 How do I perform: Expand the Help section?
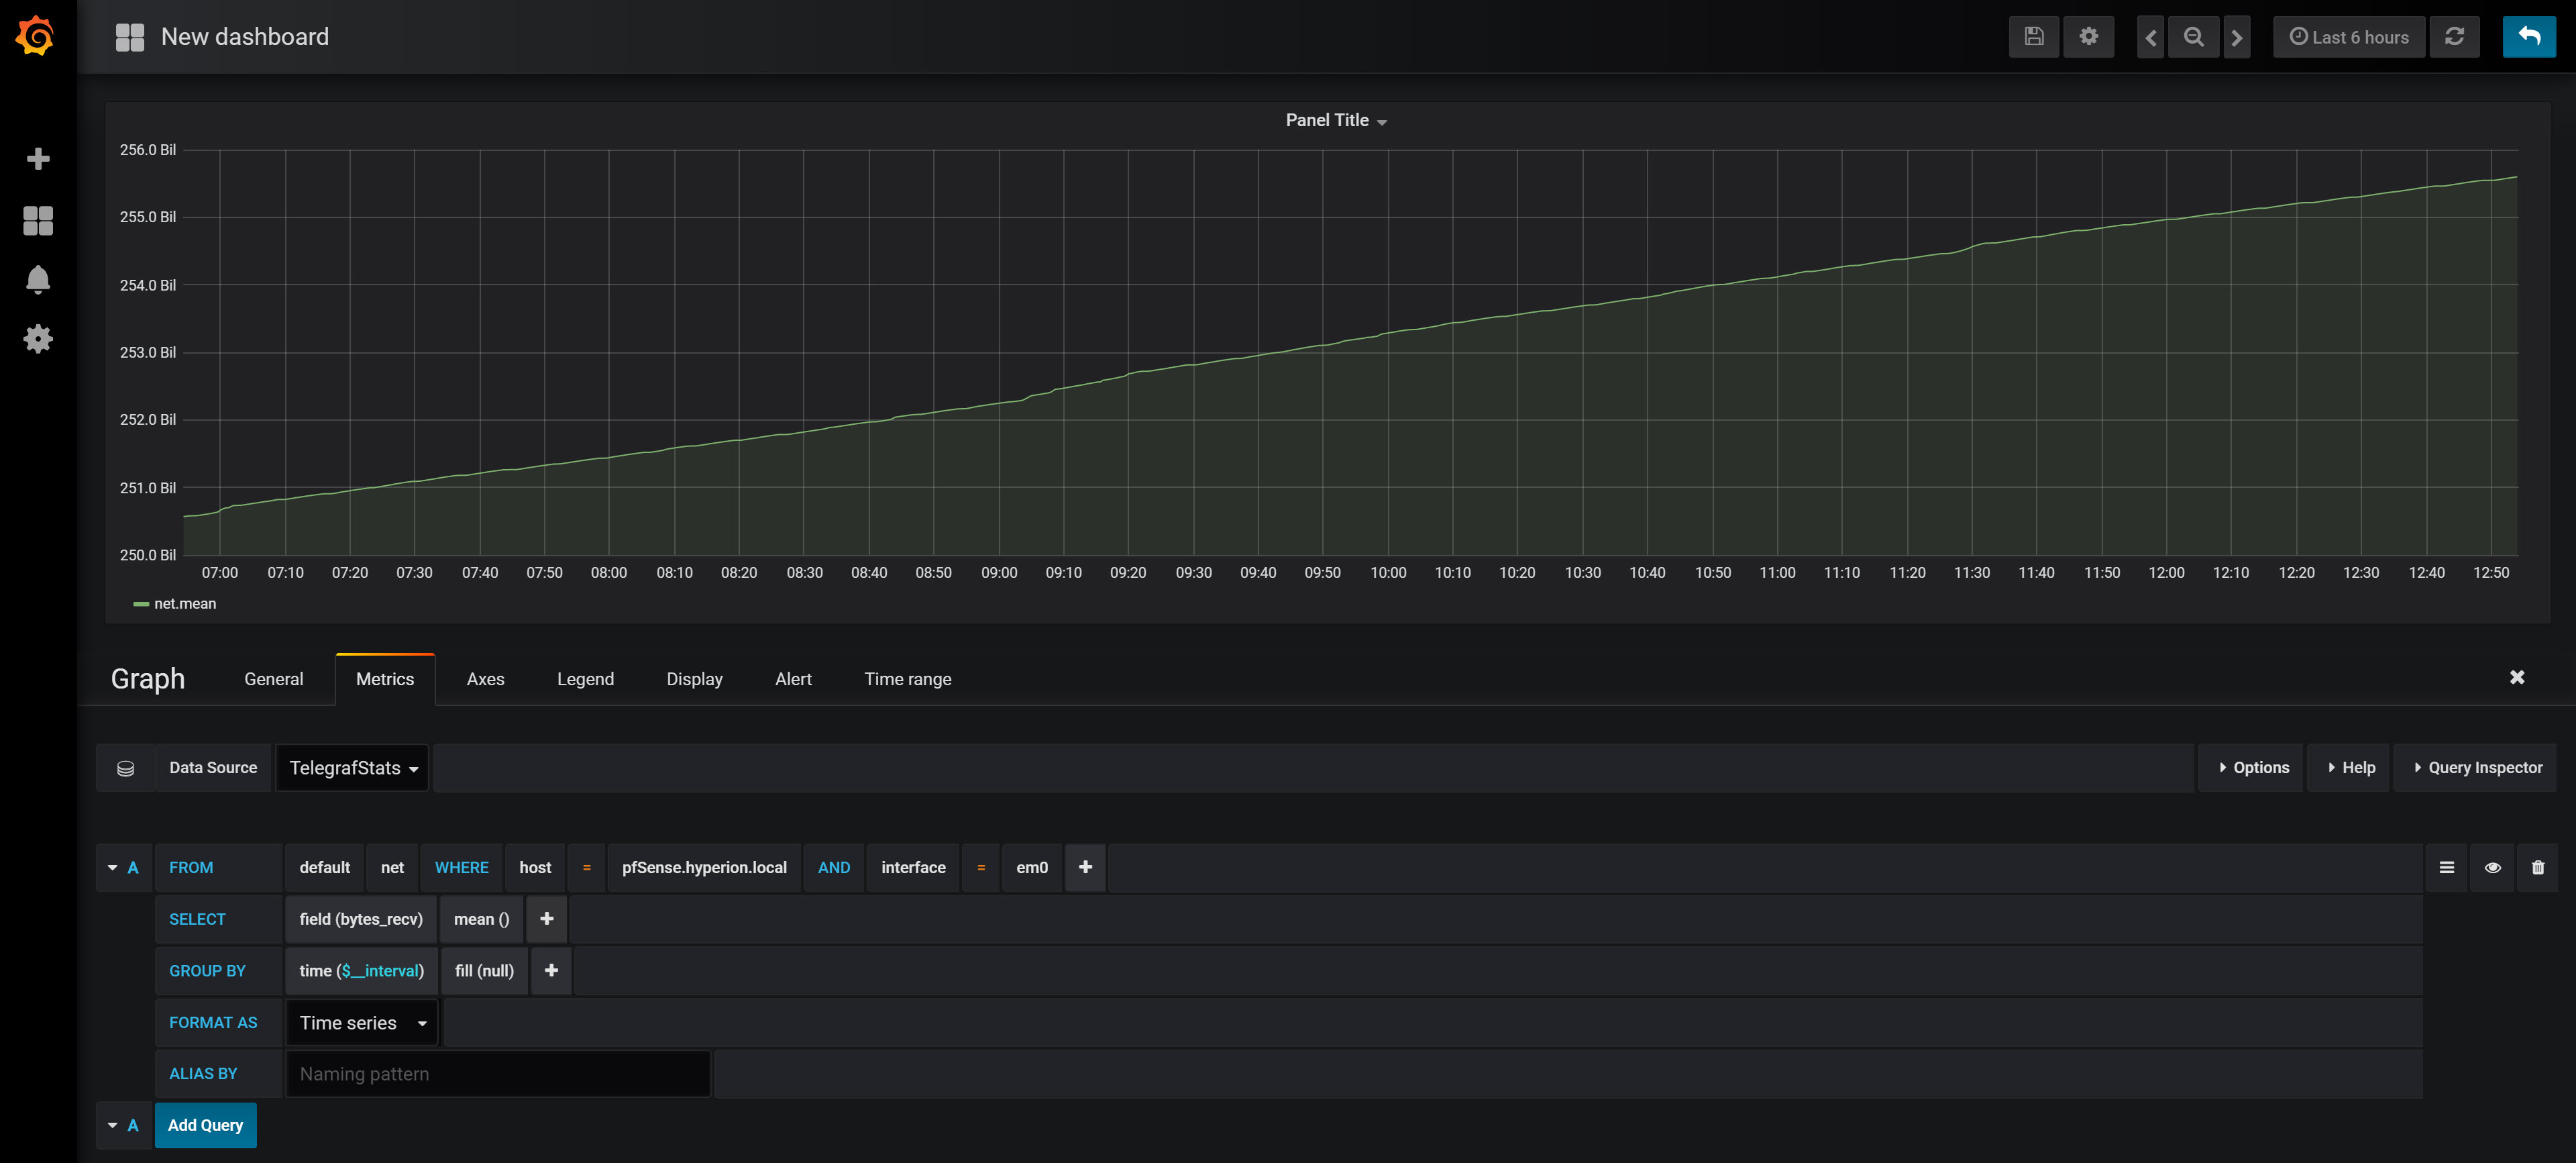coord(2348,768)
